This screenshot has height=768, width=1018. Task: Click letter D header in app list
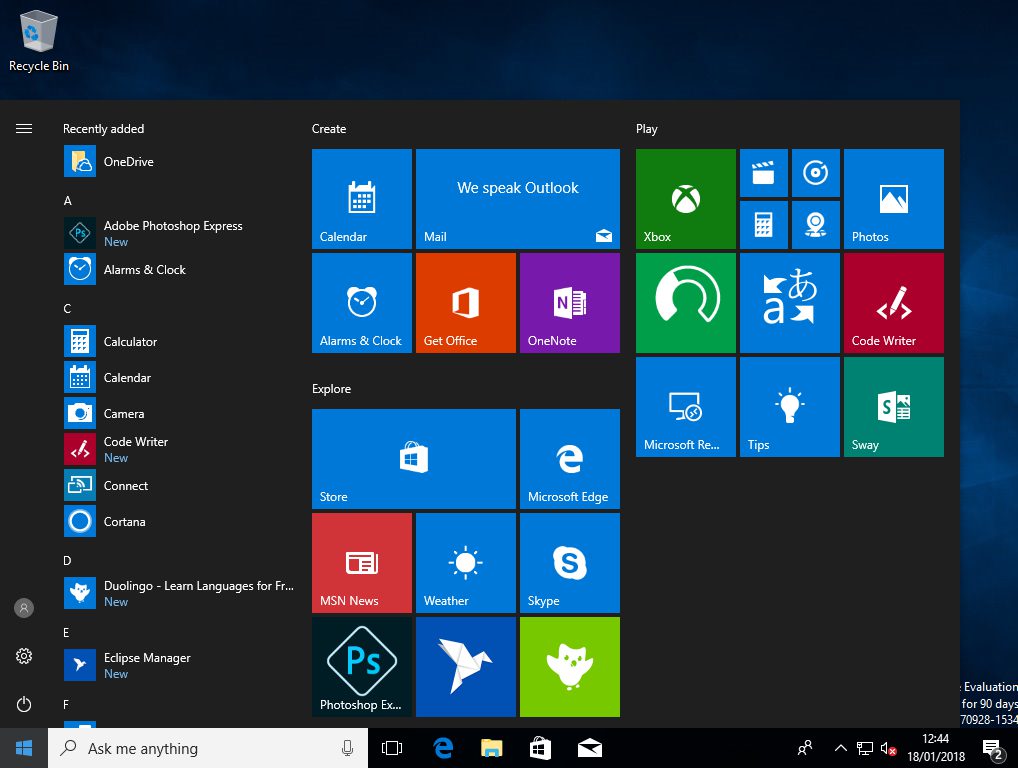pyautogui.click(x=67, y=560)
